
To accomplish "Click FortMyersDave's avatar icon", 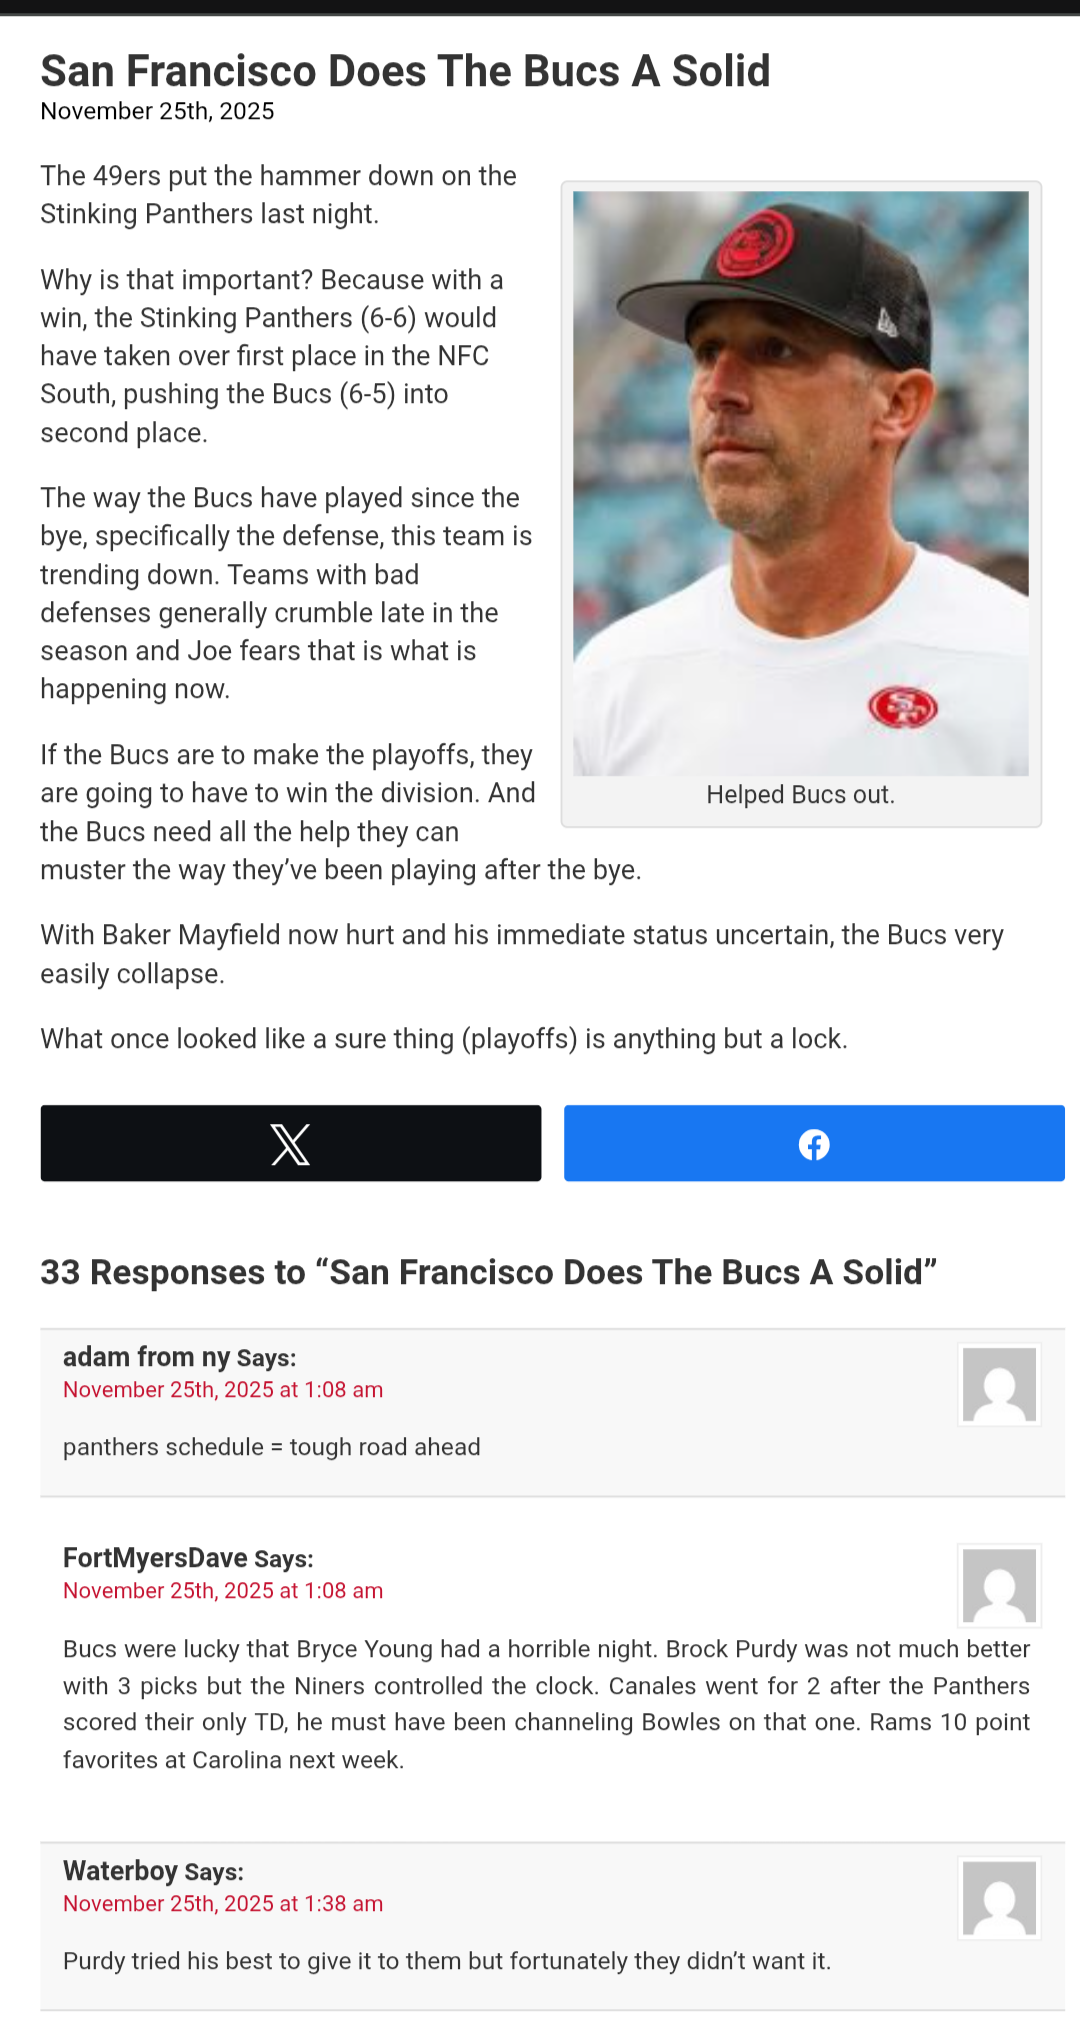I will point(999,1585).
